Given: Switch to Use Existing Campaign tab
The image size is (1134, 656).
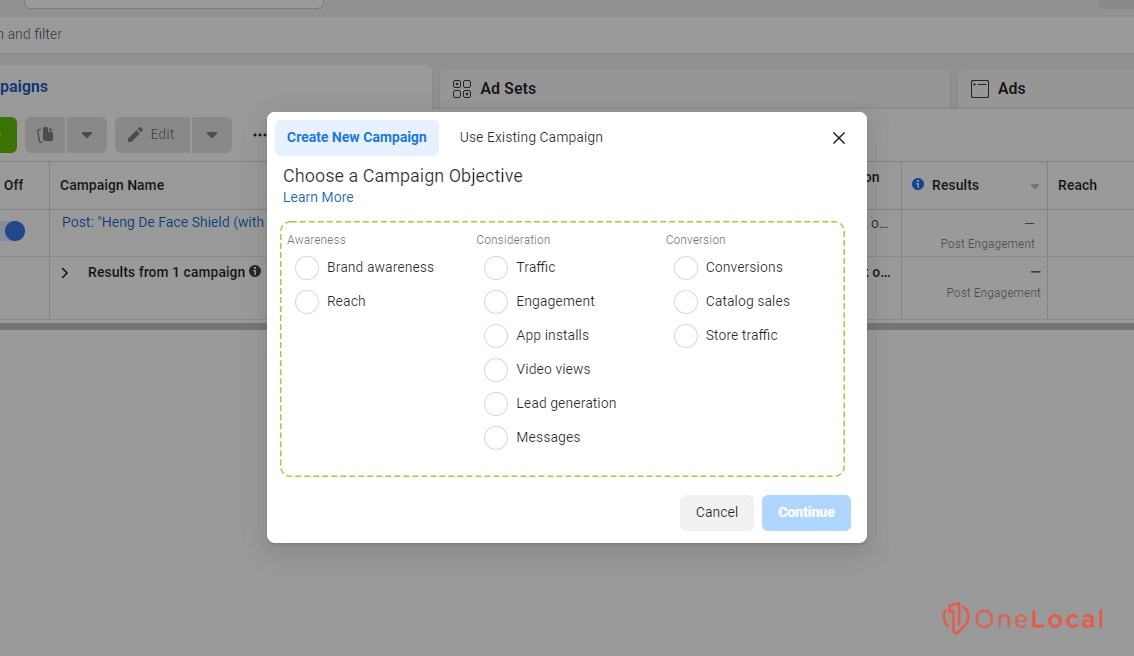Looking at the screenshot, I should 531,137.
